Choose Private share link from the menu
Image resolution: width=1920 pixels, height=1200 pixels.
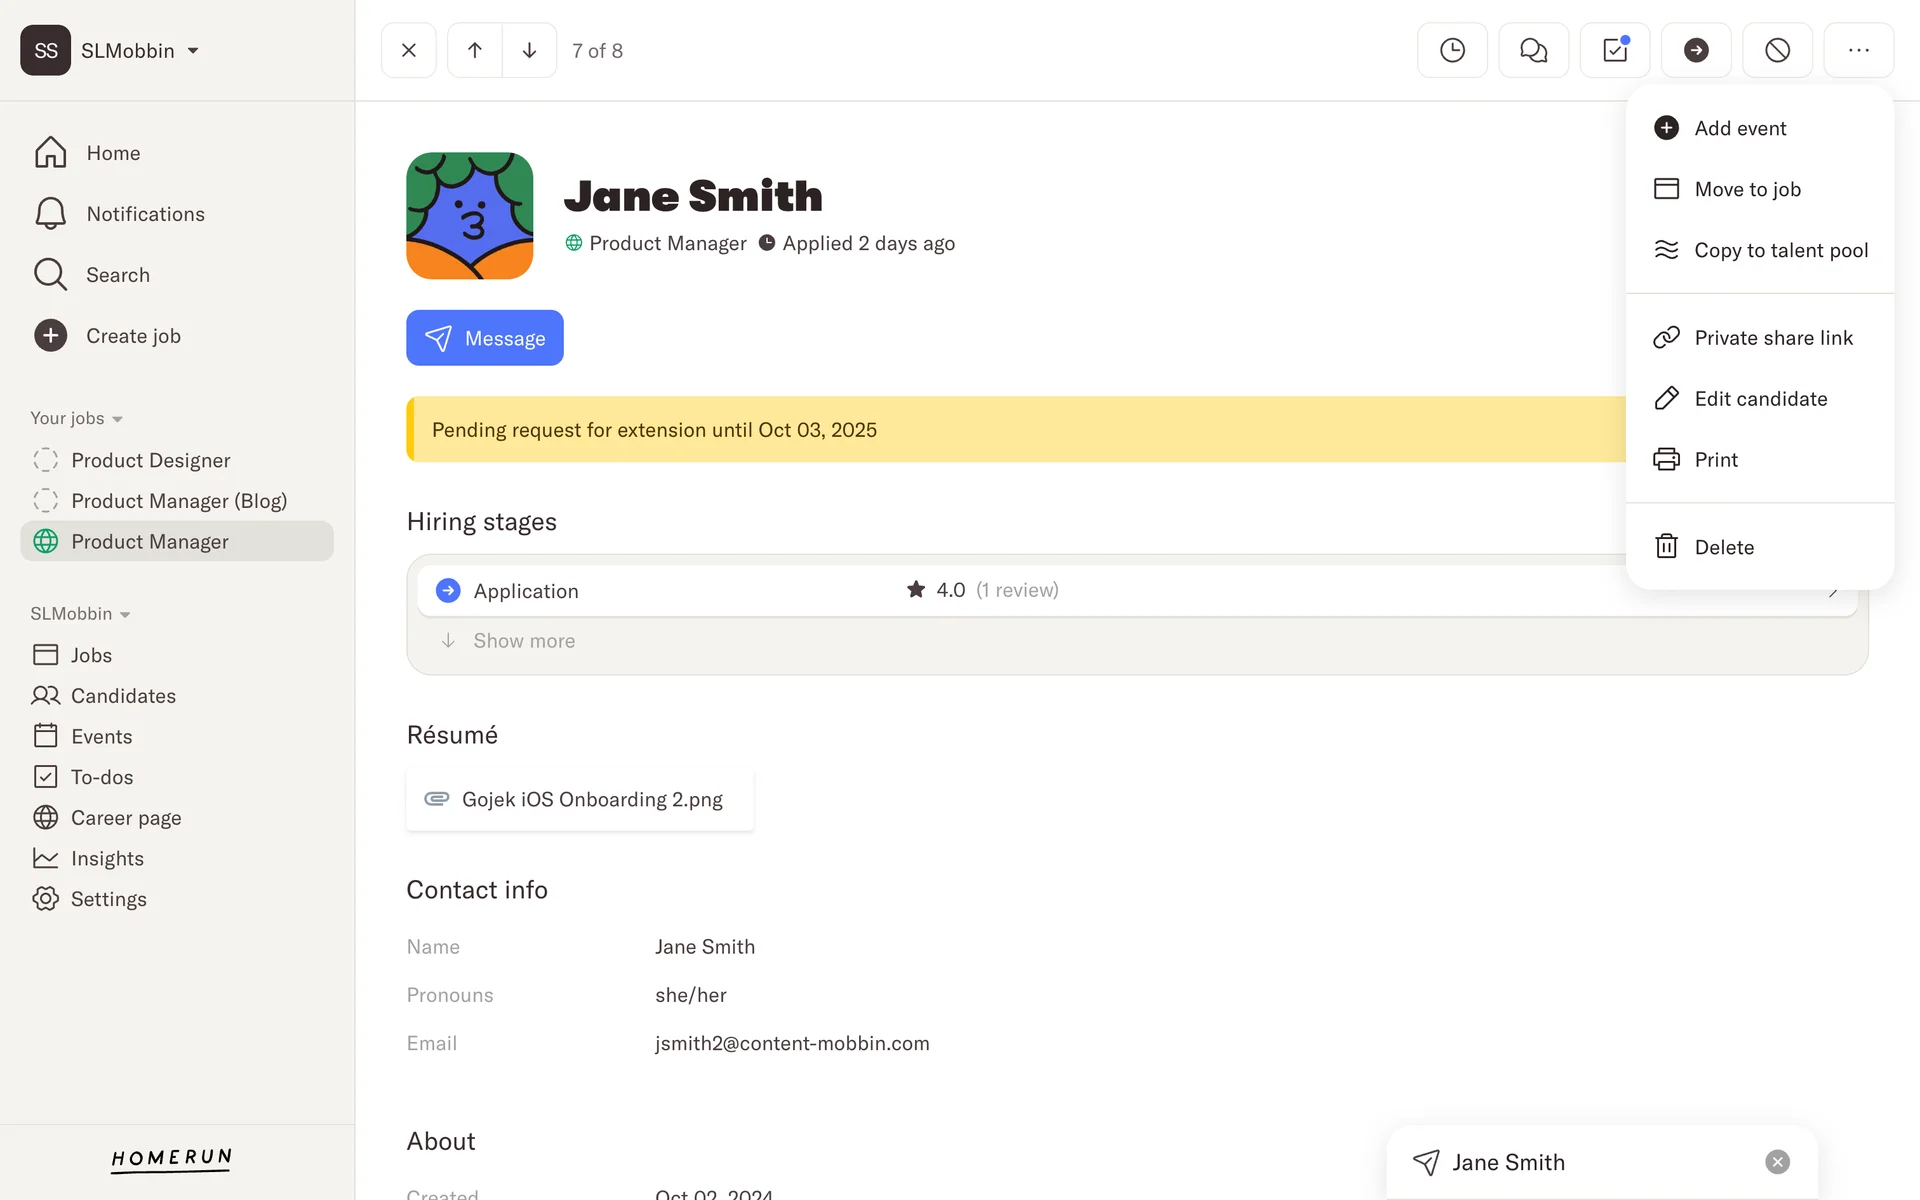pos(1772,338)
